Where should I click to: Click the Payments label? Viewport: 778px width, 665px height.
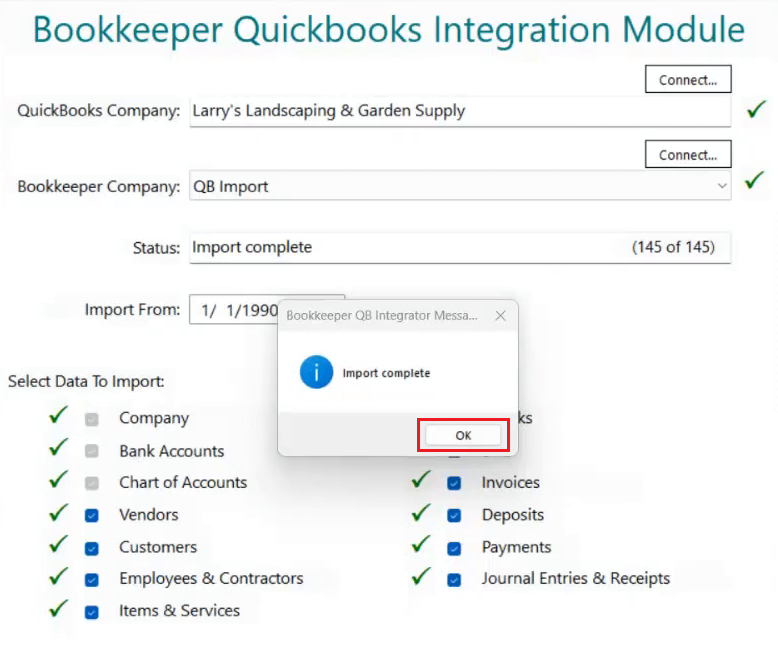point(517,547)
